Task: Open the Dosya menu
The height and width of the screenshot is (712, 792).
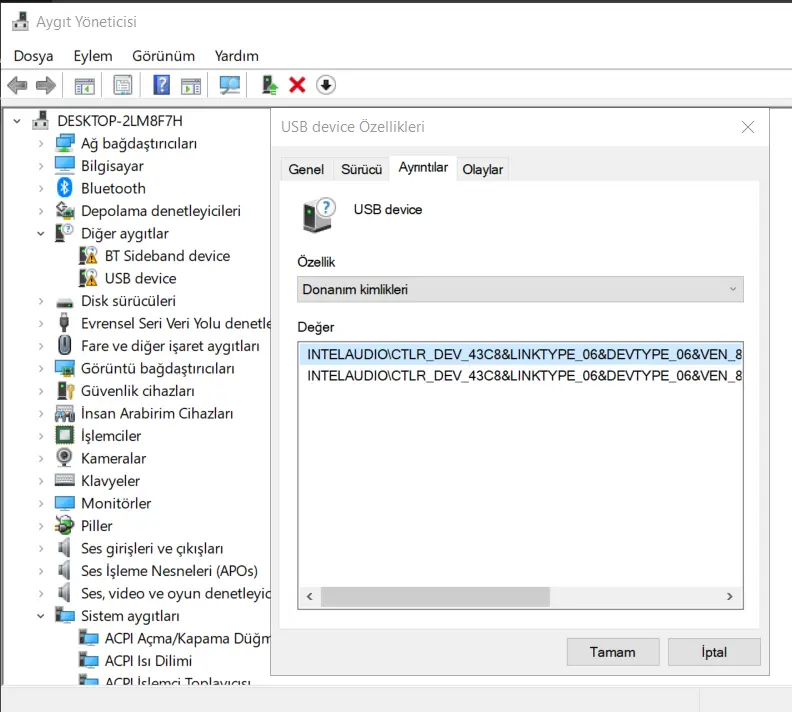Action: click(x=33, y=56)
